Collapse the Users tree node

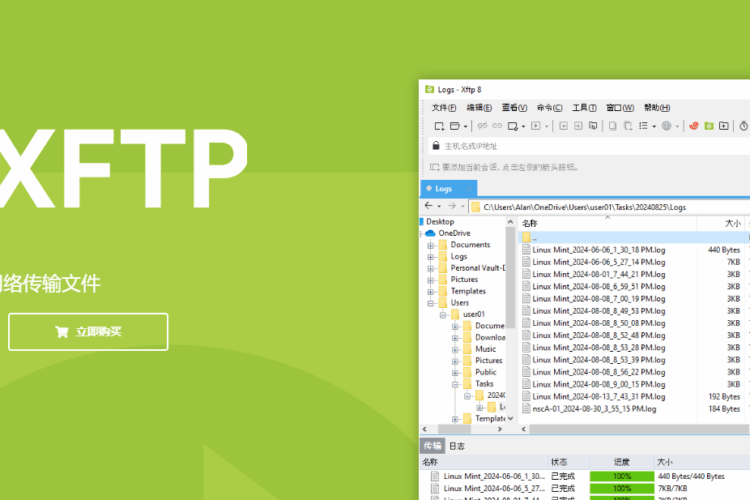coord(430,303)
